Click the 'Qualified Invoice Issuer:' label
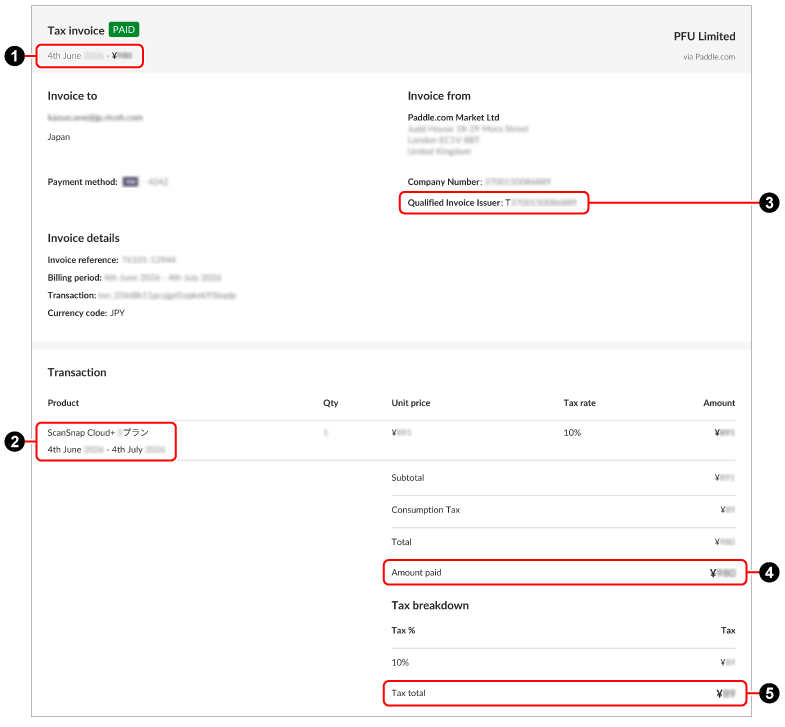This screenshot has height=727, width=785. [x=455, y=203]
